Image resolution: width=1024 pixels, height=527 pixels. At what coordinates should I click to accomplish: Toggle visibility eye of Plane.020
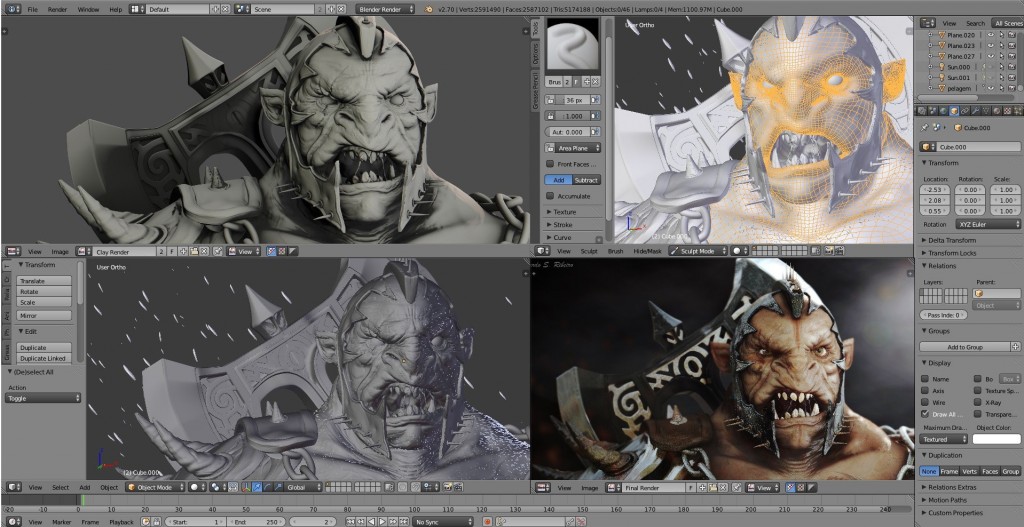[991, 35]
